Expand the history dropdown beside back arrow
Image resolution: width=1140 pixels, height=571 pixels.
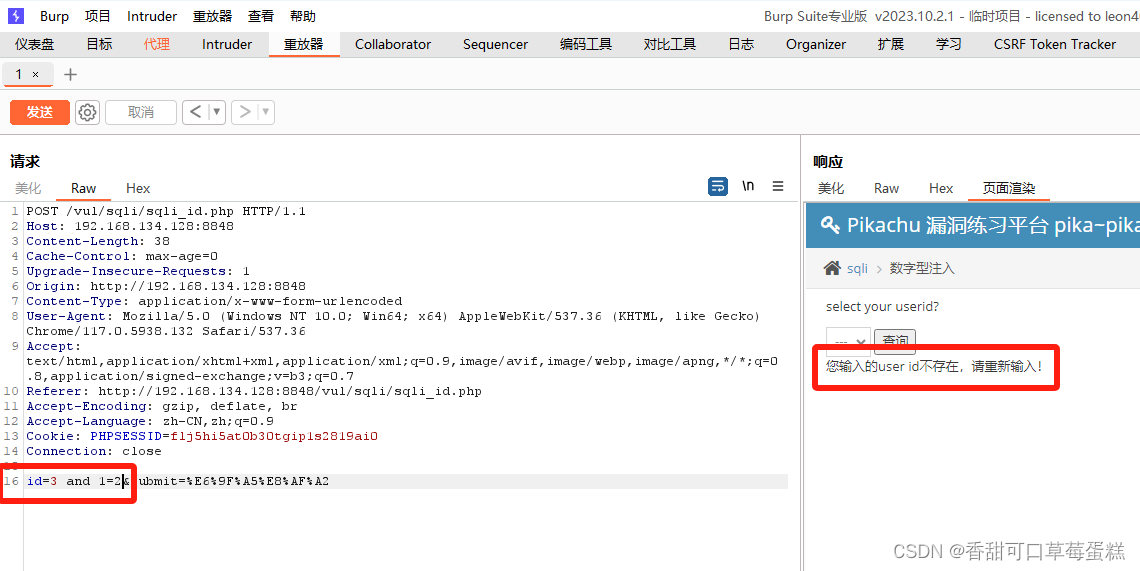217,112
